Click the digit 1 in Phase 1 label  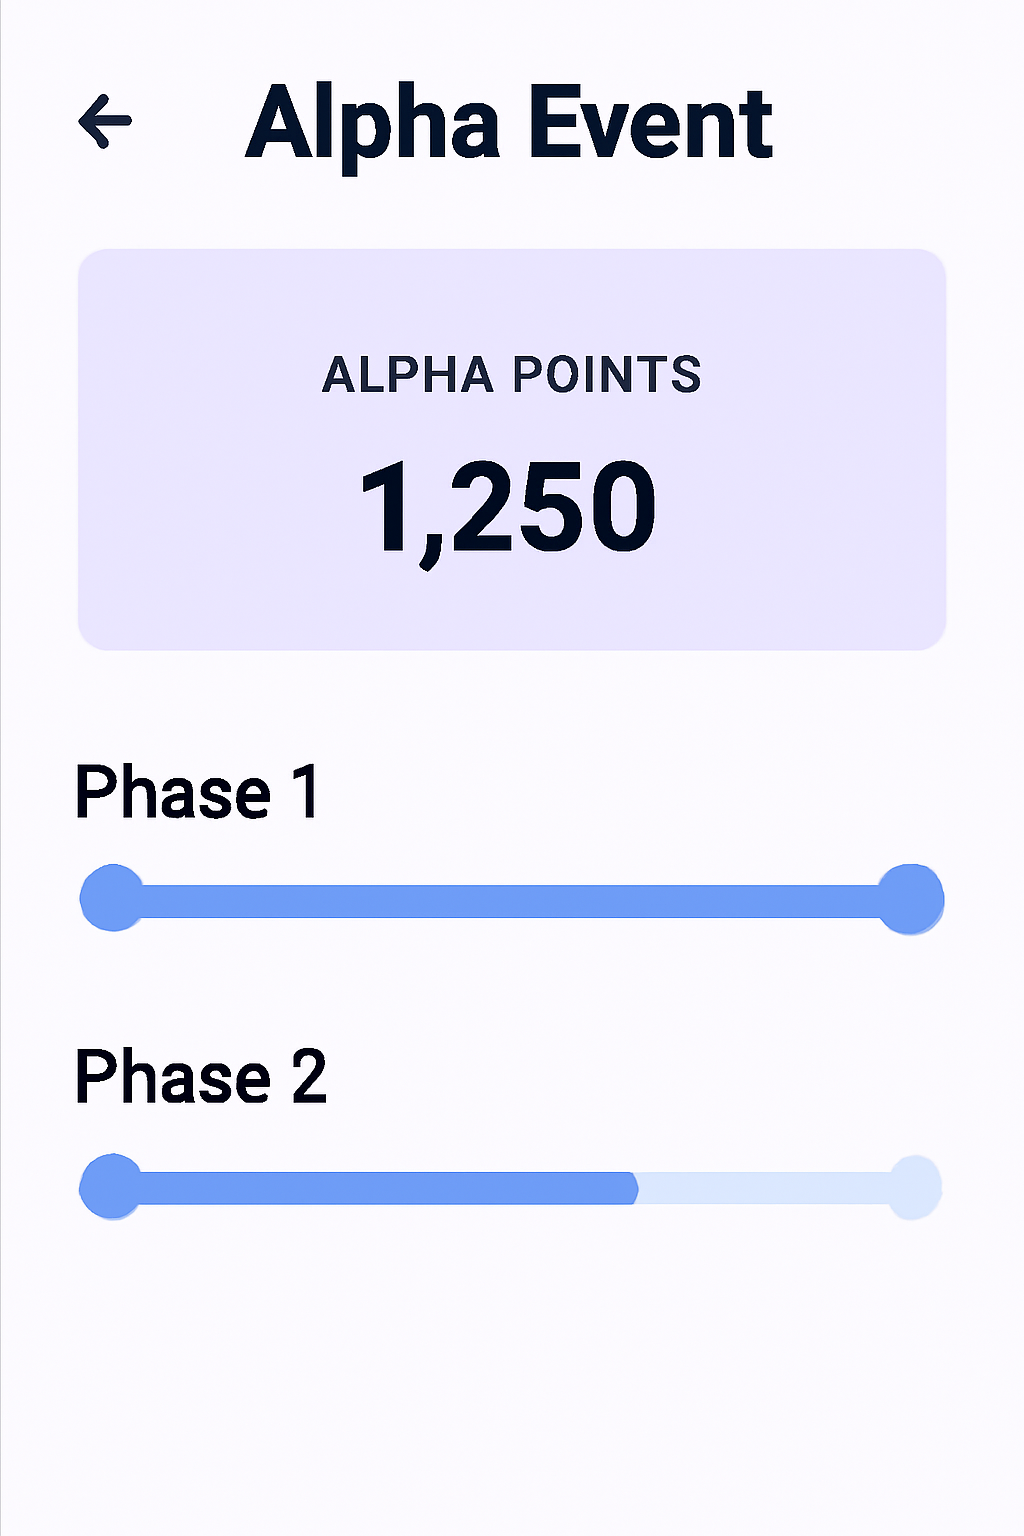(306, 793)
